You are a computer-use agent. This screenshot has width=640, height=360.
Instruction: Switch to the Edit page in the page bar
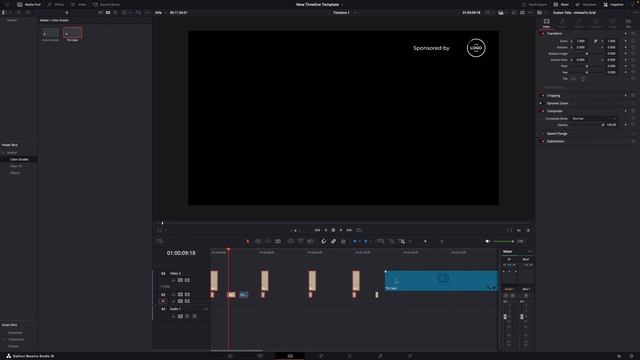click(290, 356)
